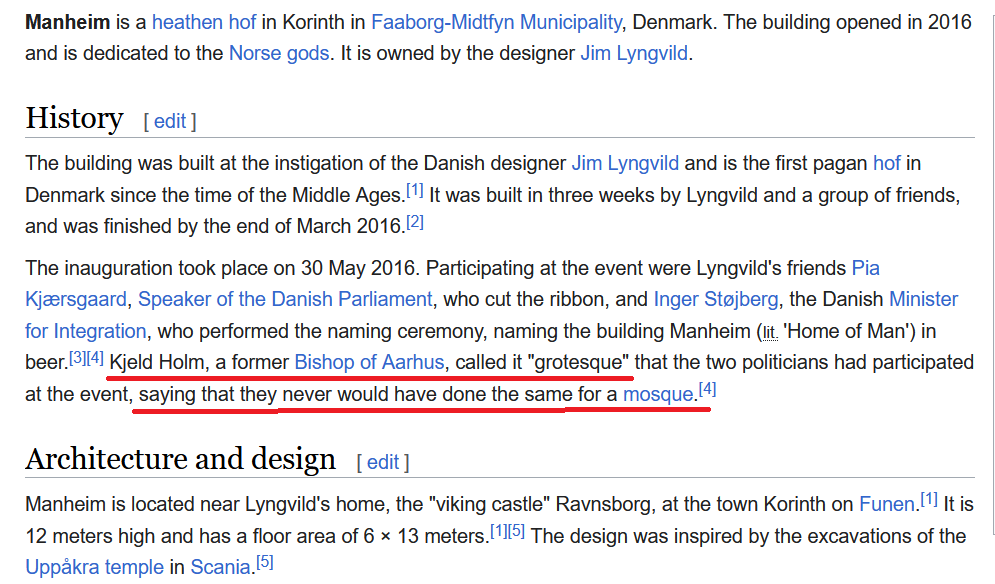Open the 'heathen hof' link in intro
This screenshot has height=584, width=995.
click(x=204, y=22)
